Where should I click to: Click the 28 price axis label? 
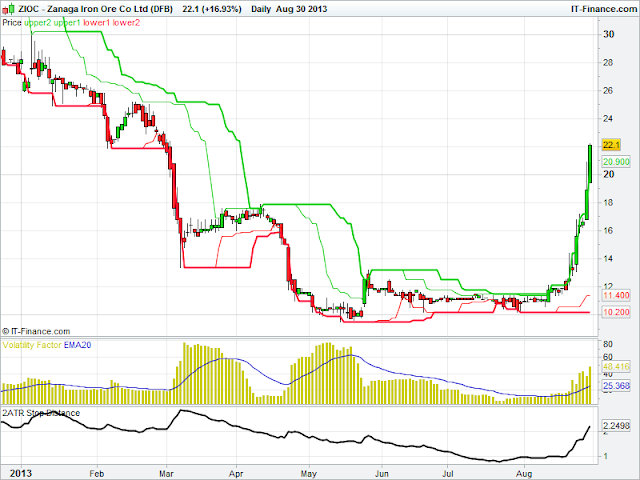609,63
